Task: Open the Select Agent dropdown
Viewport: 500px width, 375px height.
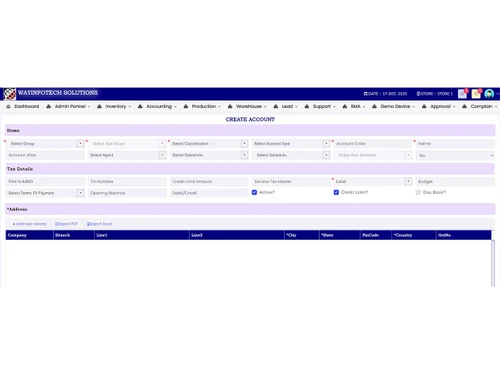Action: (127, 155)
